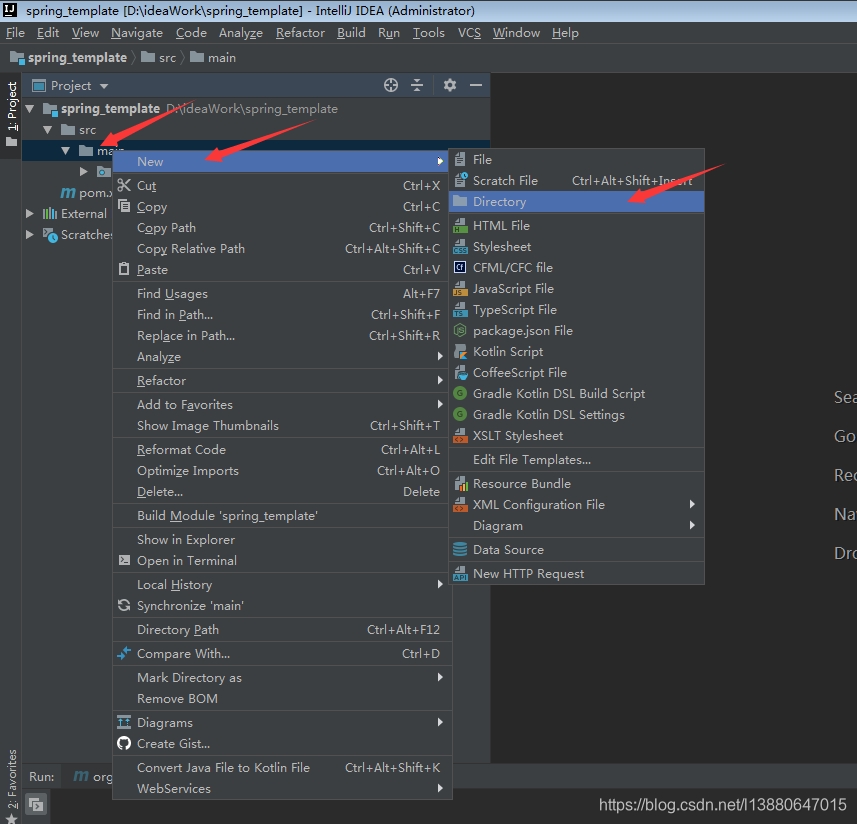
Task: Click the Compare With arrows icon
Action: point(125,653)
